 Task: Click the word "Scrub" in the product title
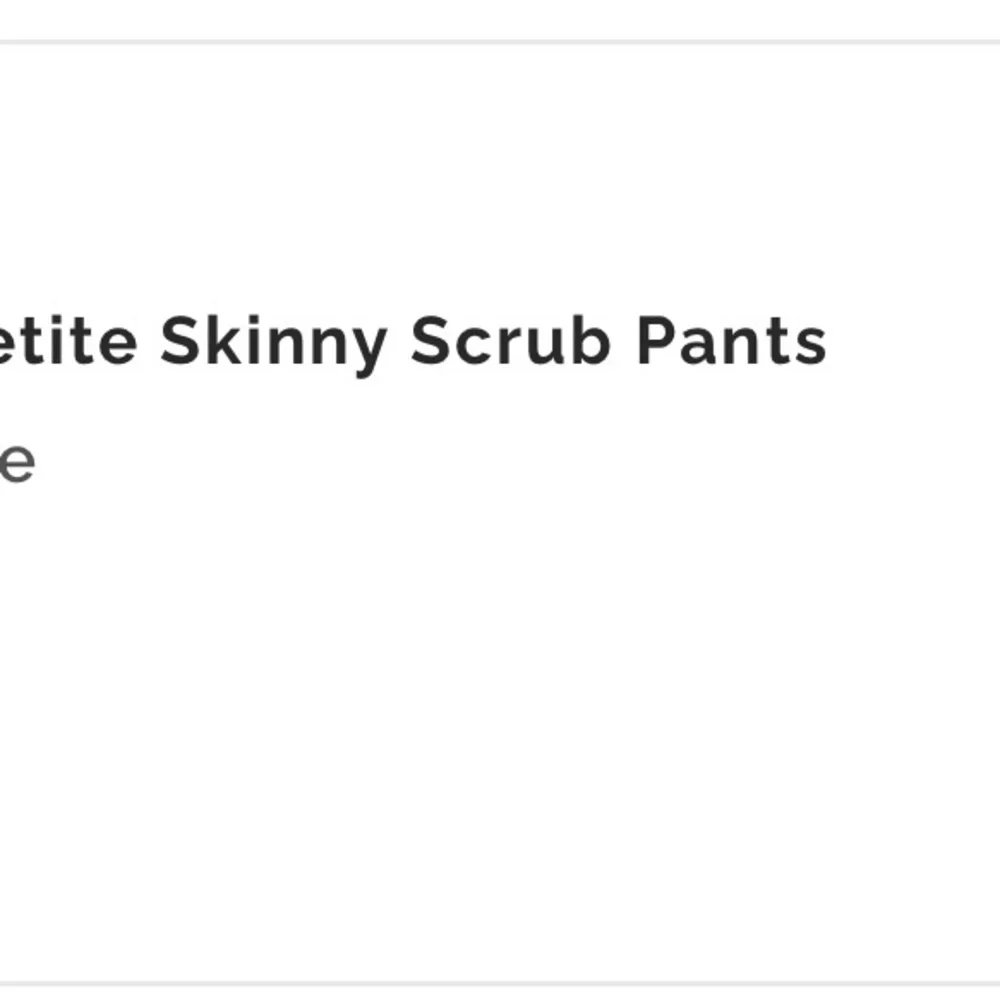[x=510, y=343]
